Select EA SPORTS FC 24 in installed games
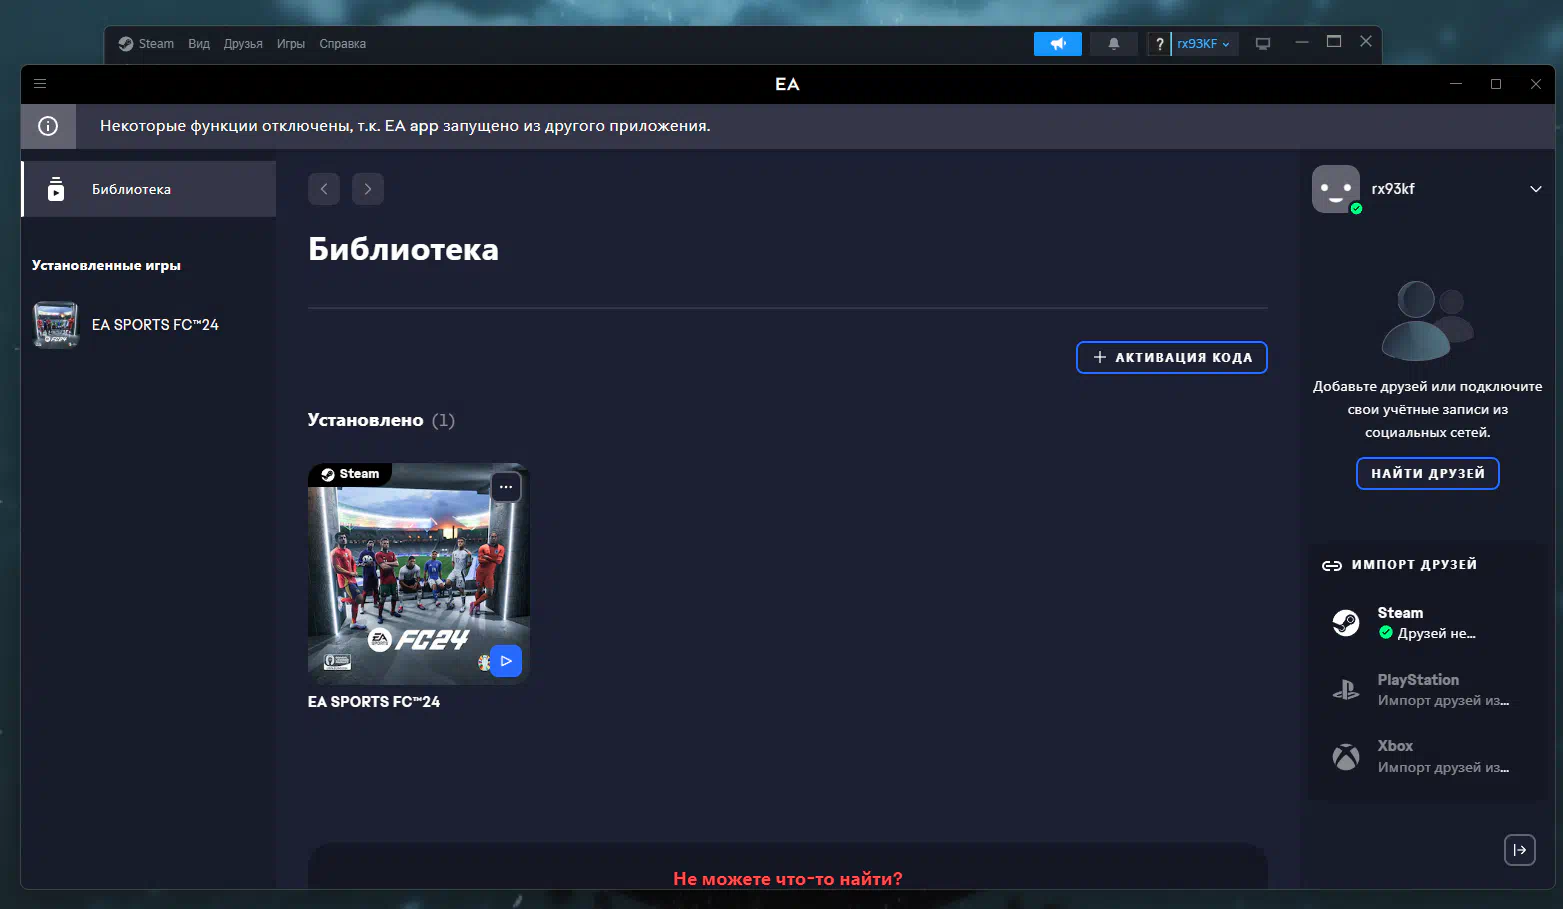 pos(154,325)
